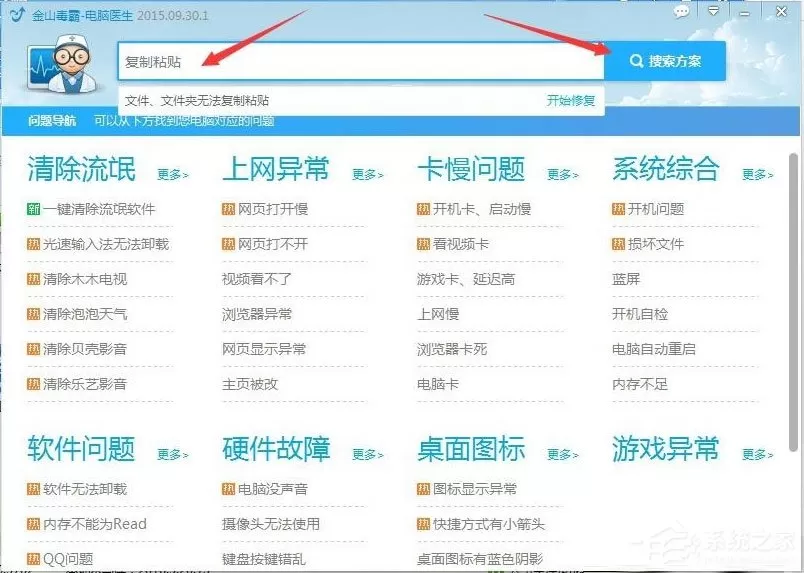This screenshot has width=804, height=573.
Task: Open the title bar dropdown menu icon
Action: click(713, 11)
